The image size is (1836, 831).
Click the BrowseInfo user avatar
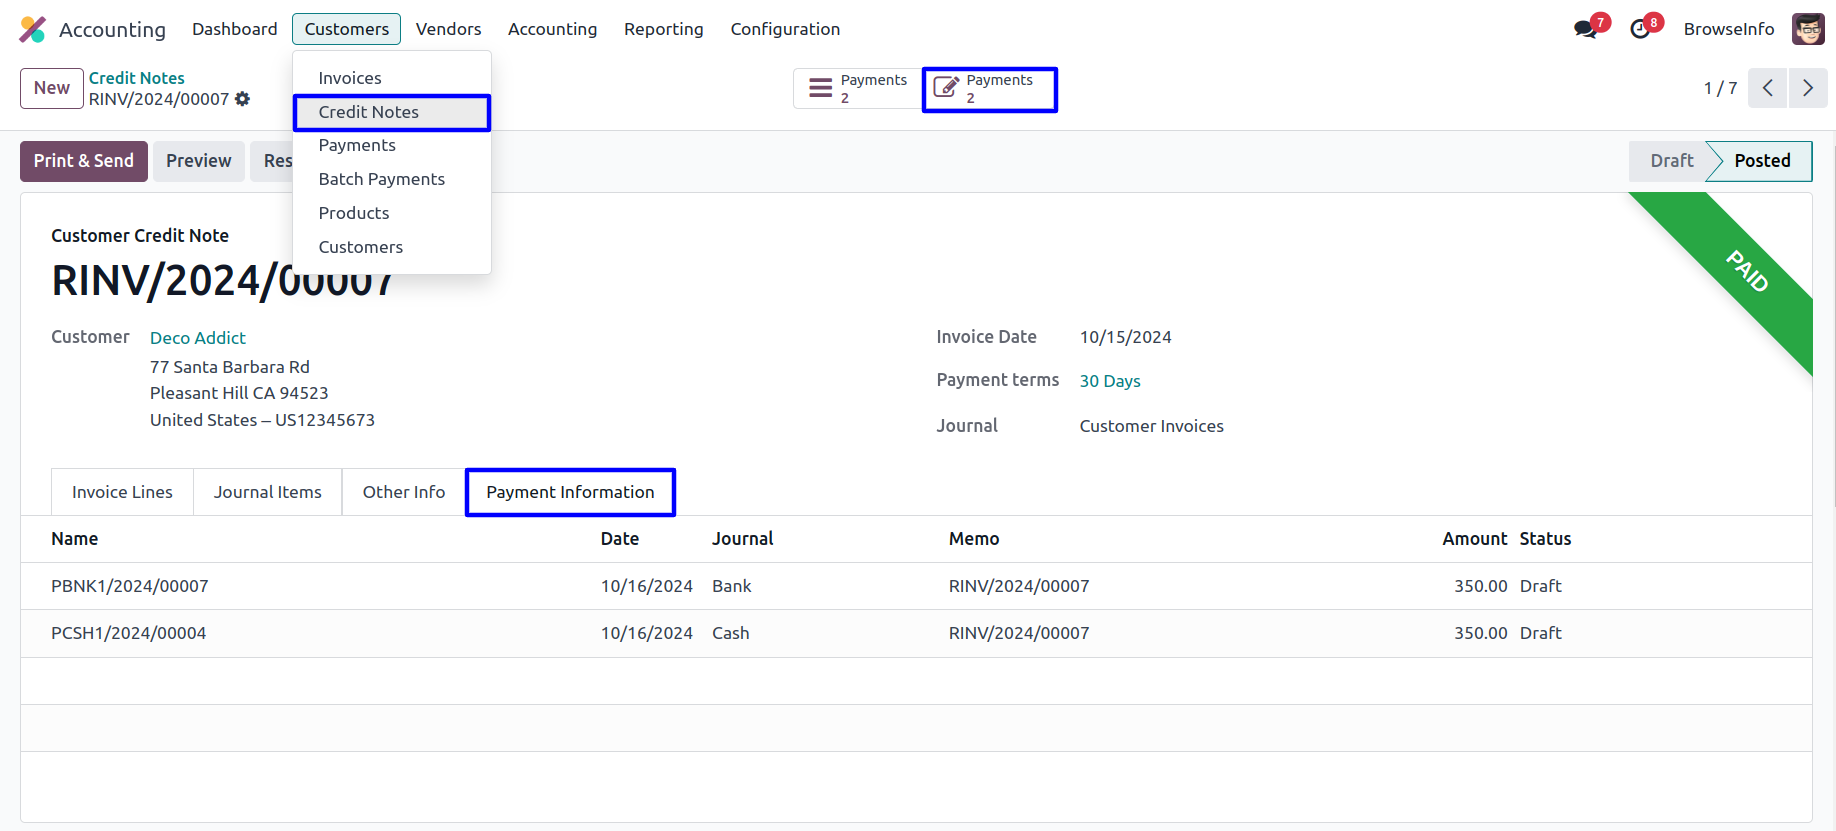click(x=1808, y=29)
